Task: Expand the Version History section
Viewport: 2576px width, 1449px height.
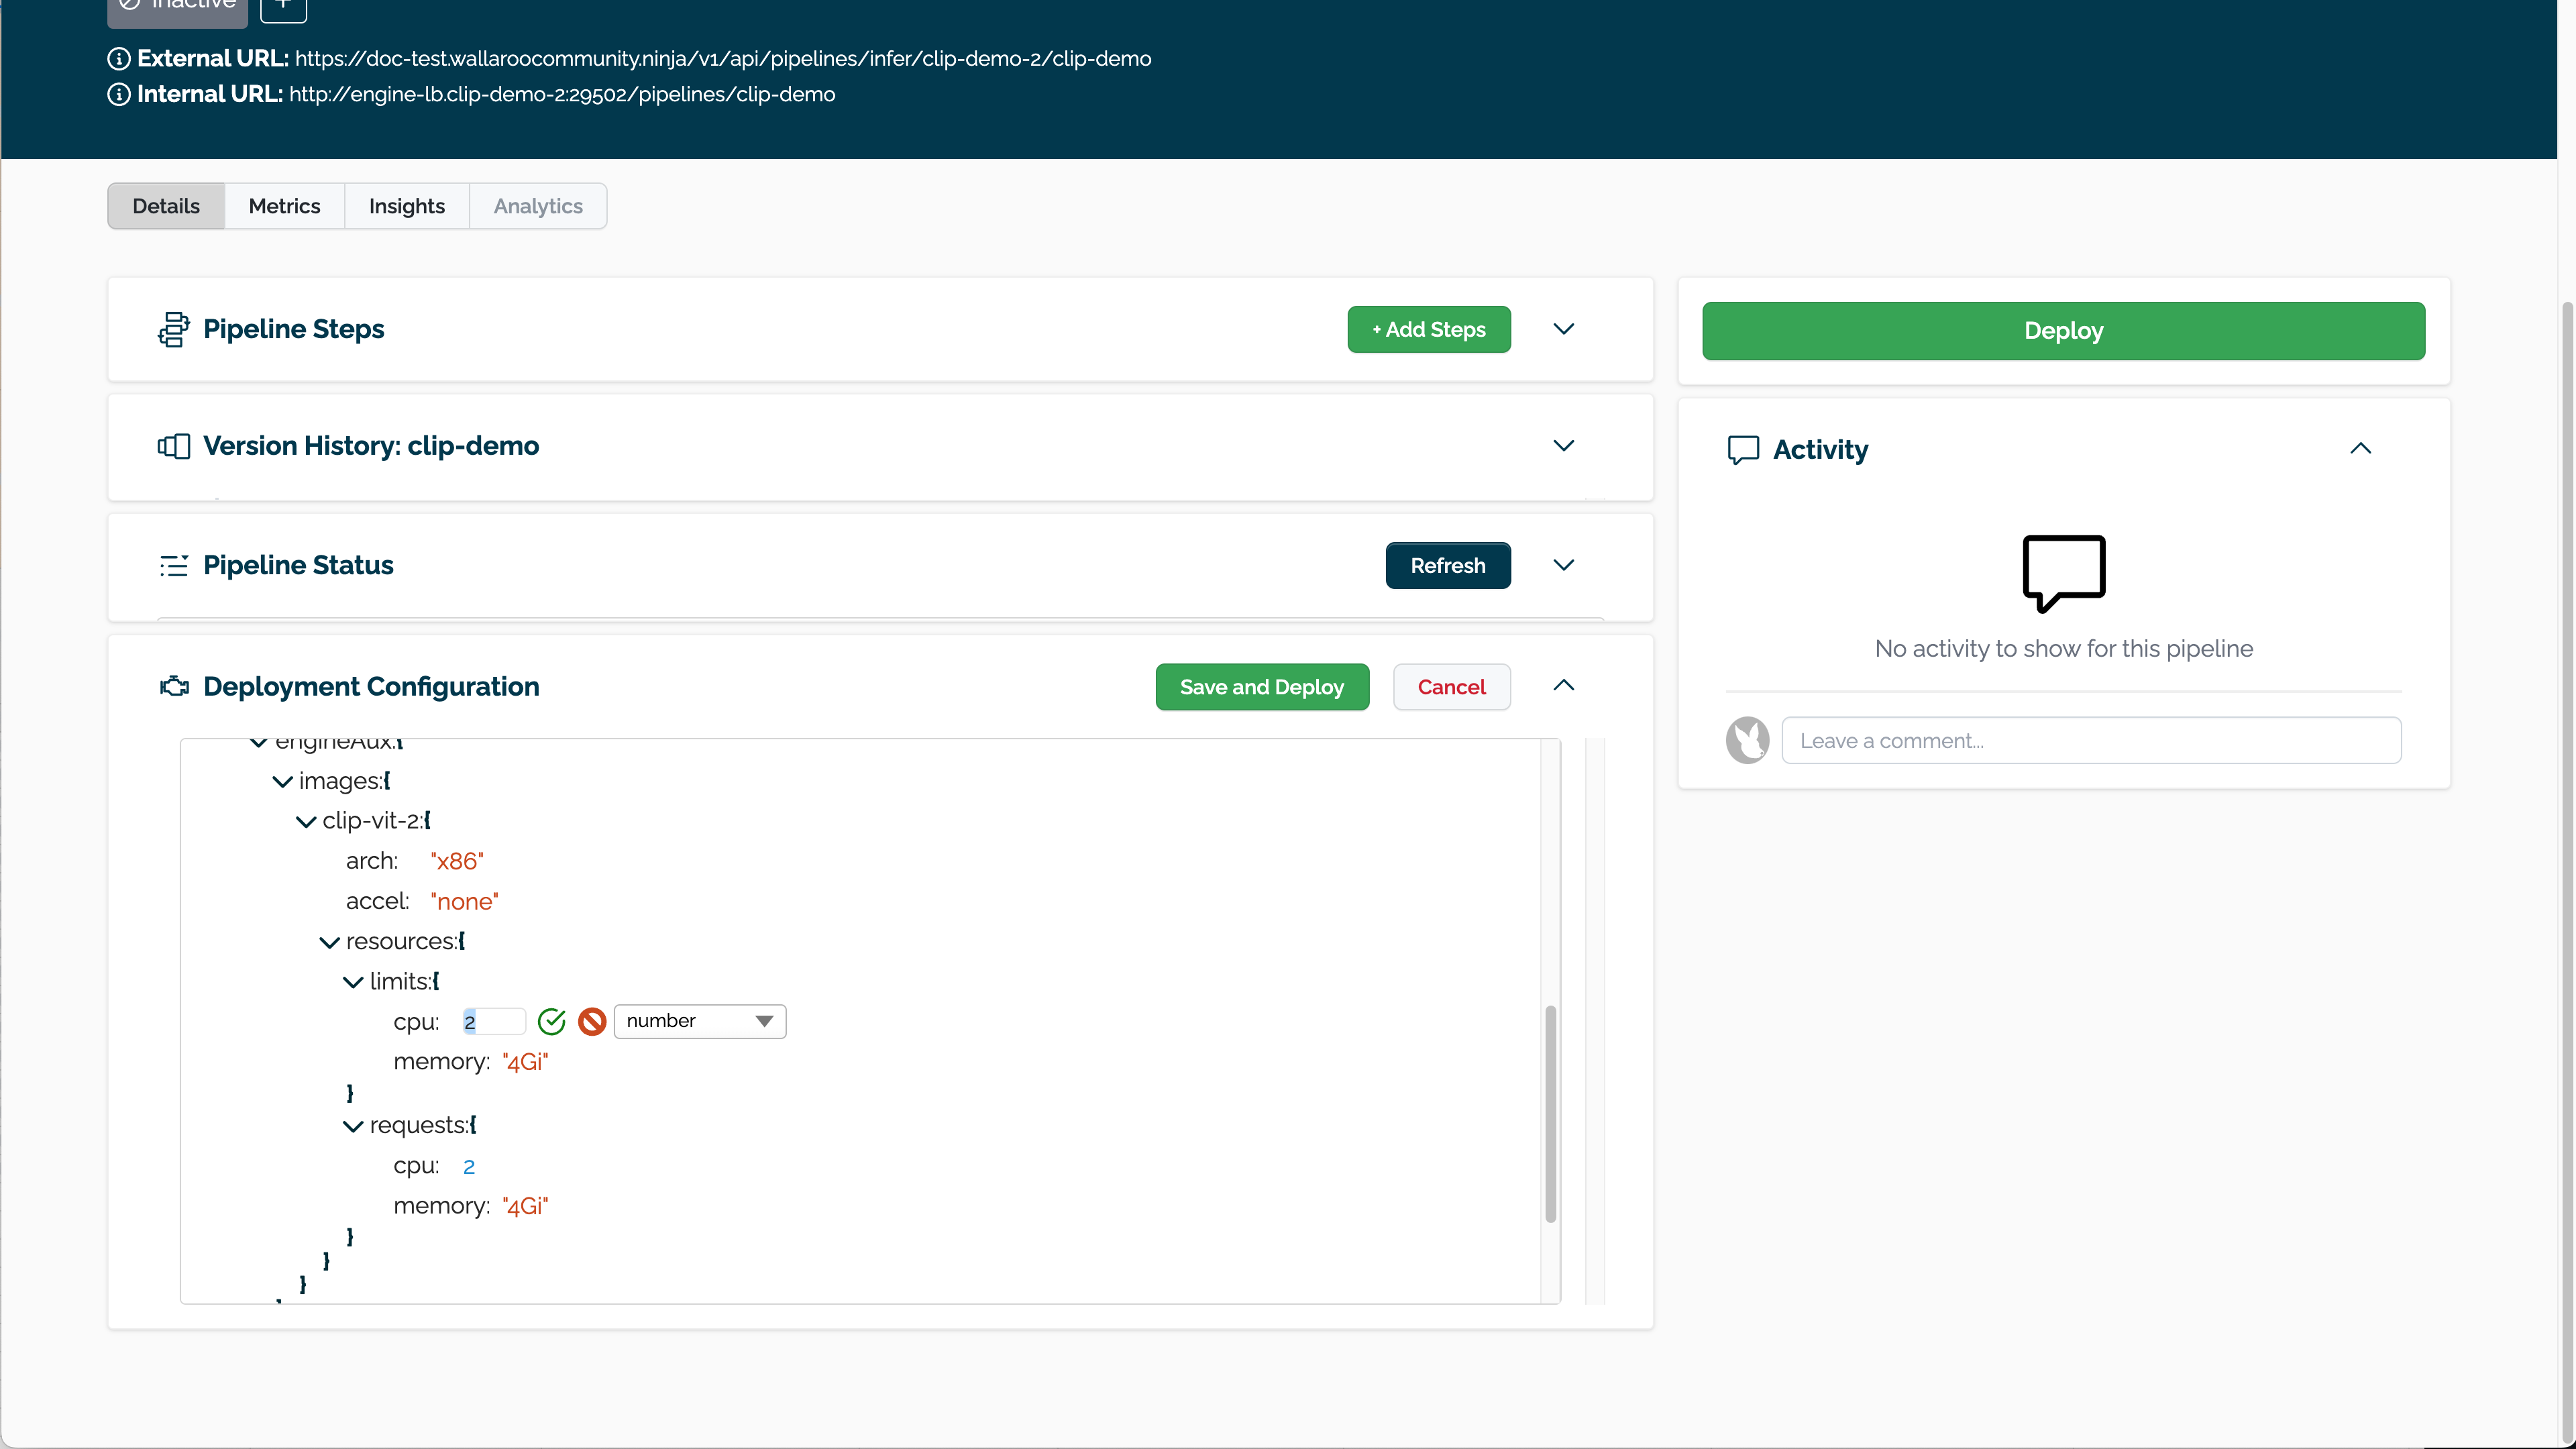Action: point(1564,446)
